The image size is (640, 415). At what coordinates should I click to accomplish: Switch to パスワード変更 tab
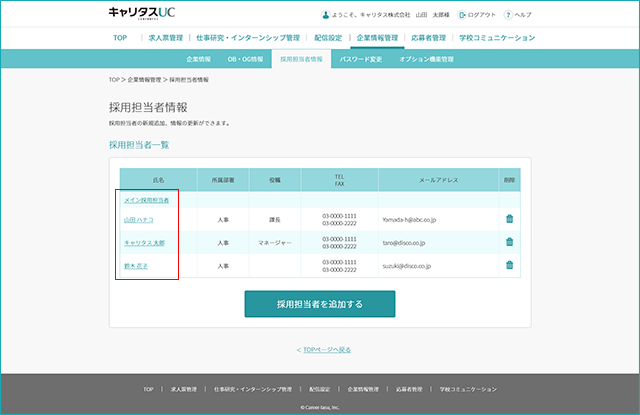click(x=361, y=59)
